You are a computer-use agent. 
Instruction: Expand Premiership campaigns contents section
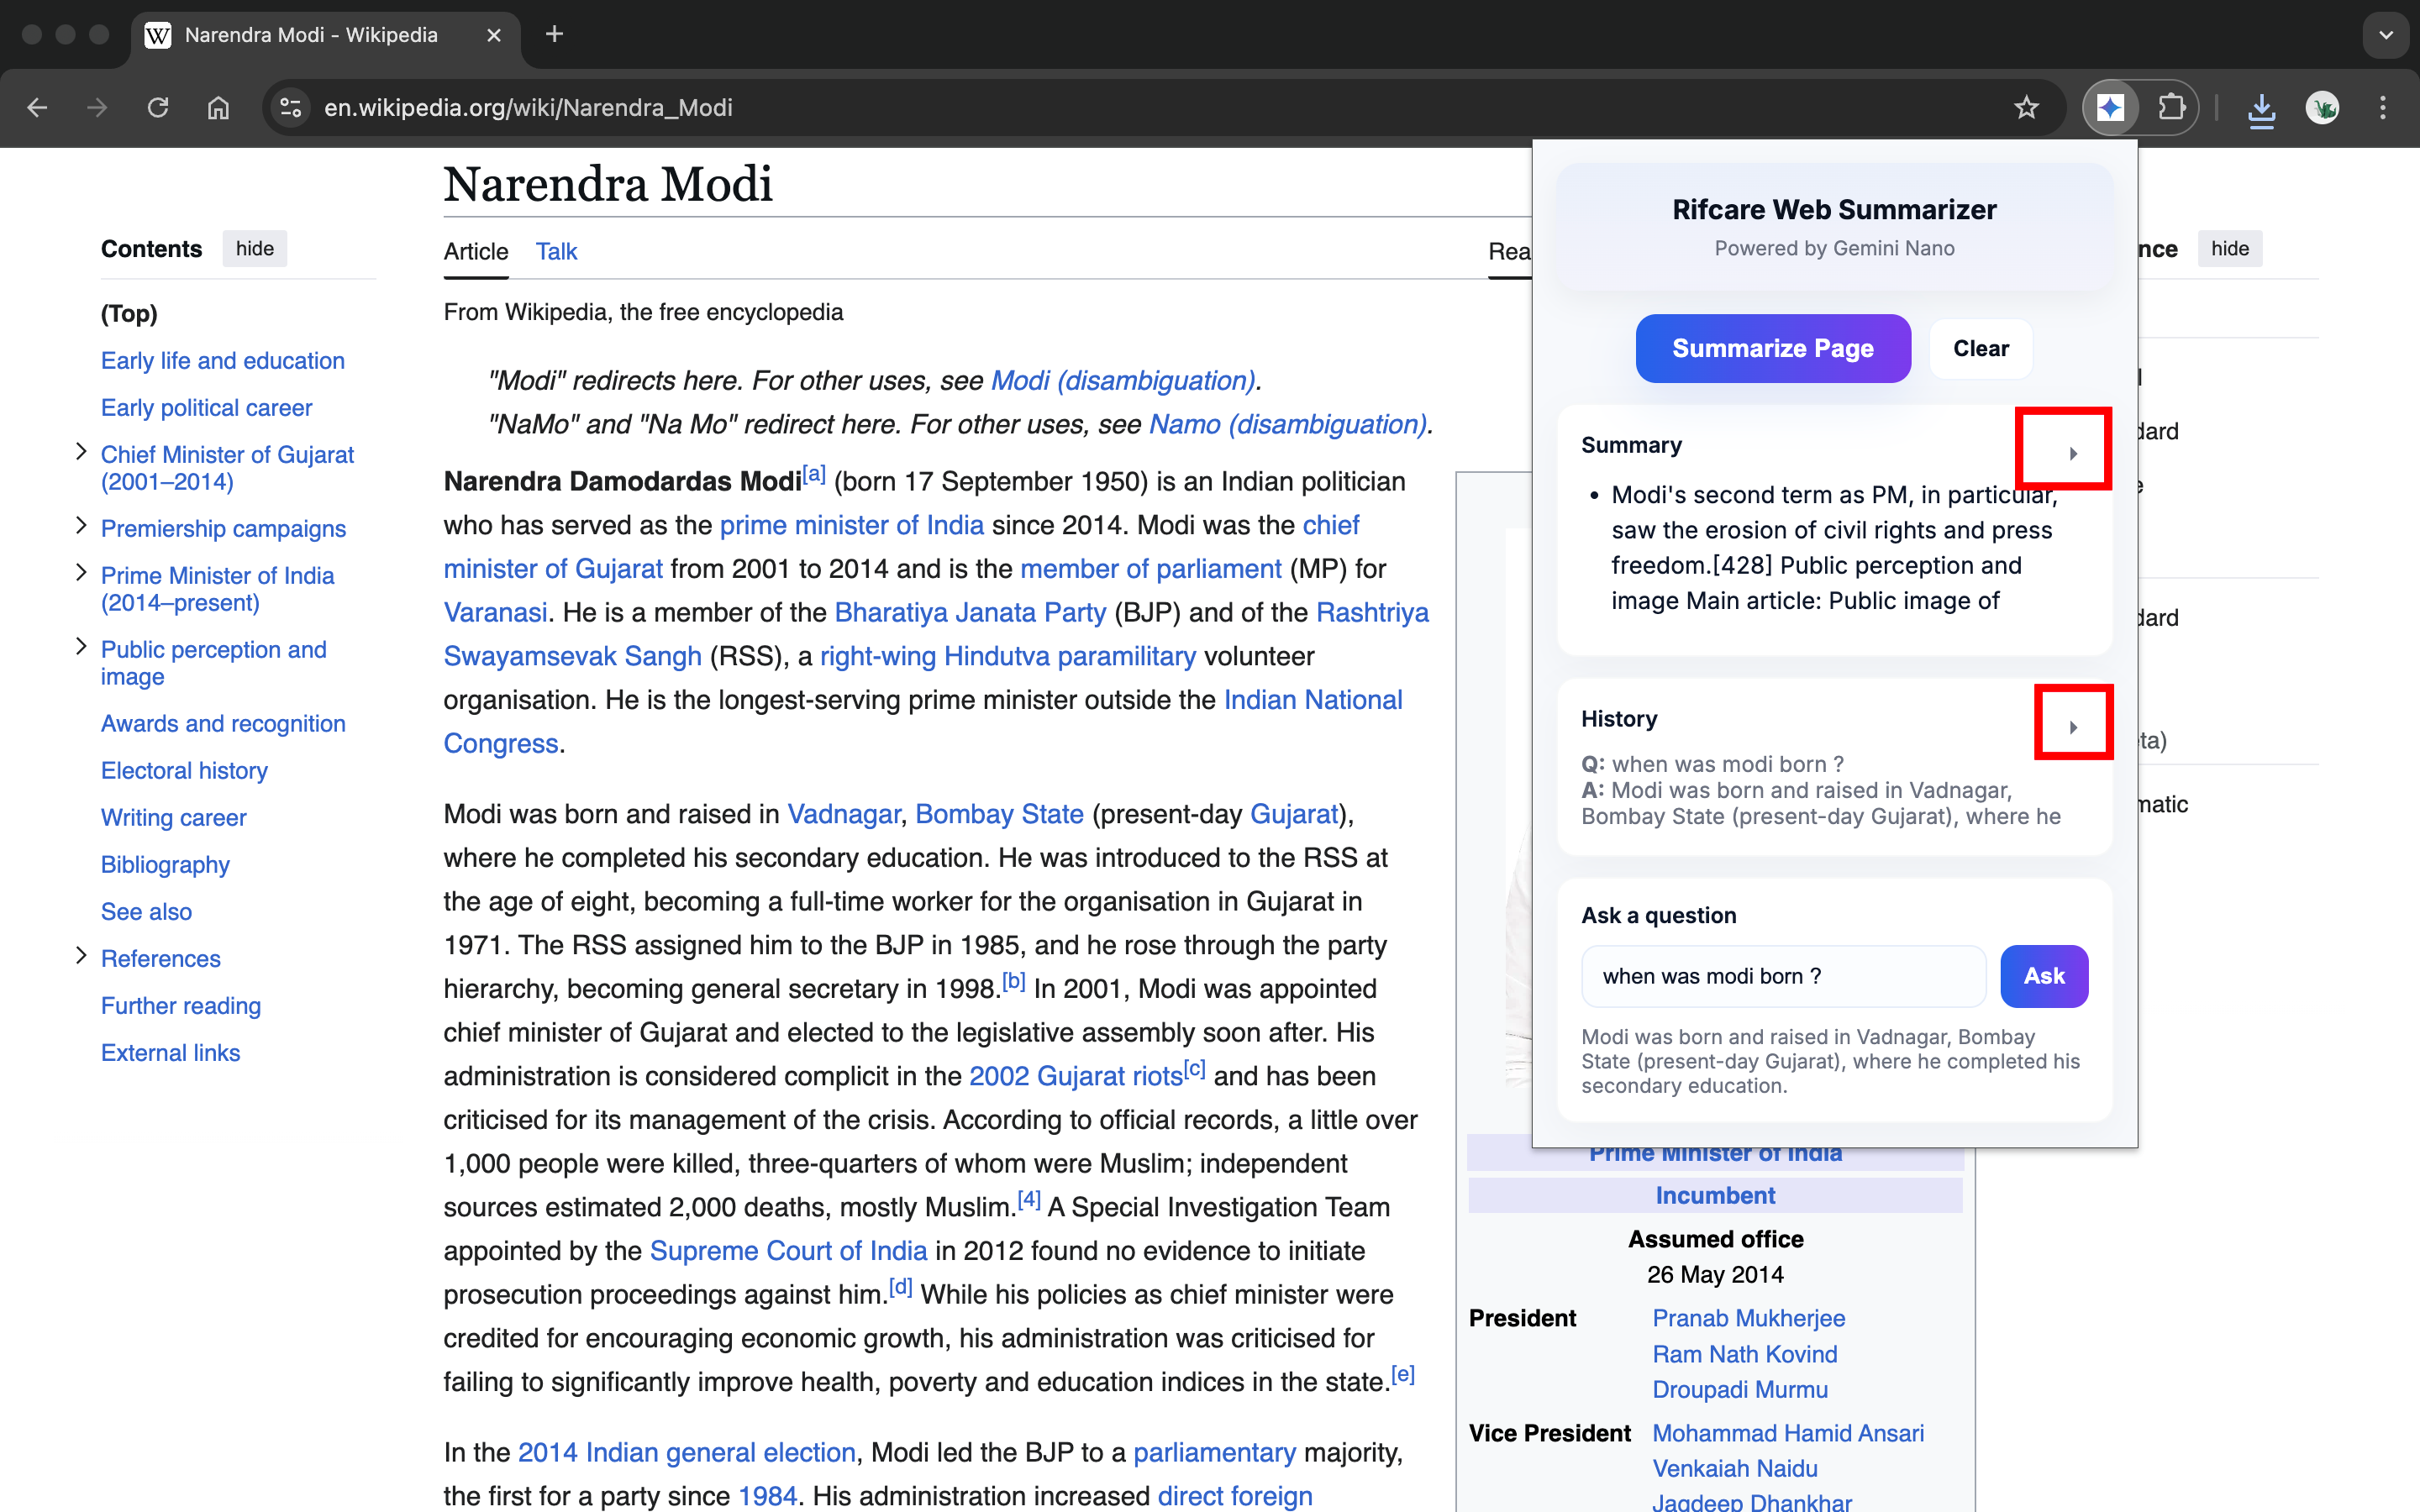pos(81,526)
